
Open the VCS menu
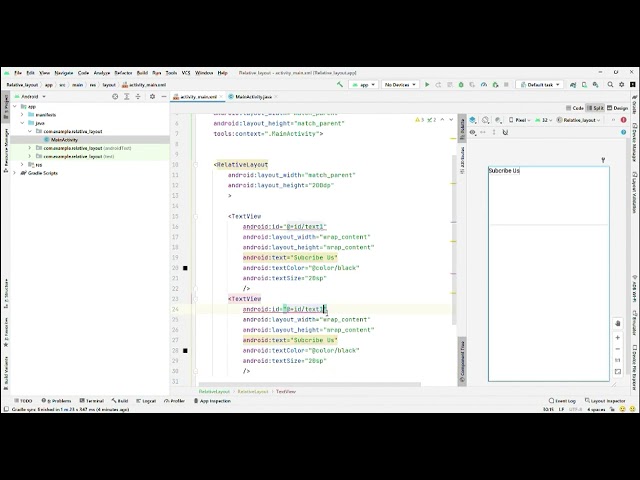tap(186, 73)
